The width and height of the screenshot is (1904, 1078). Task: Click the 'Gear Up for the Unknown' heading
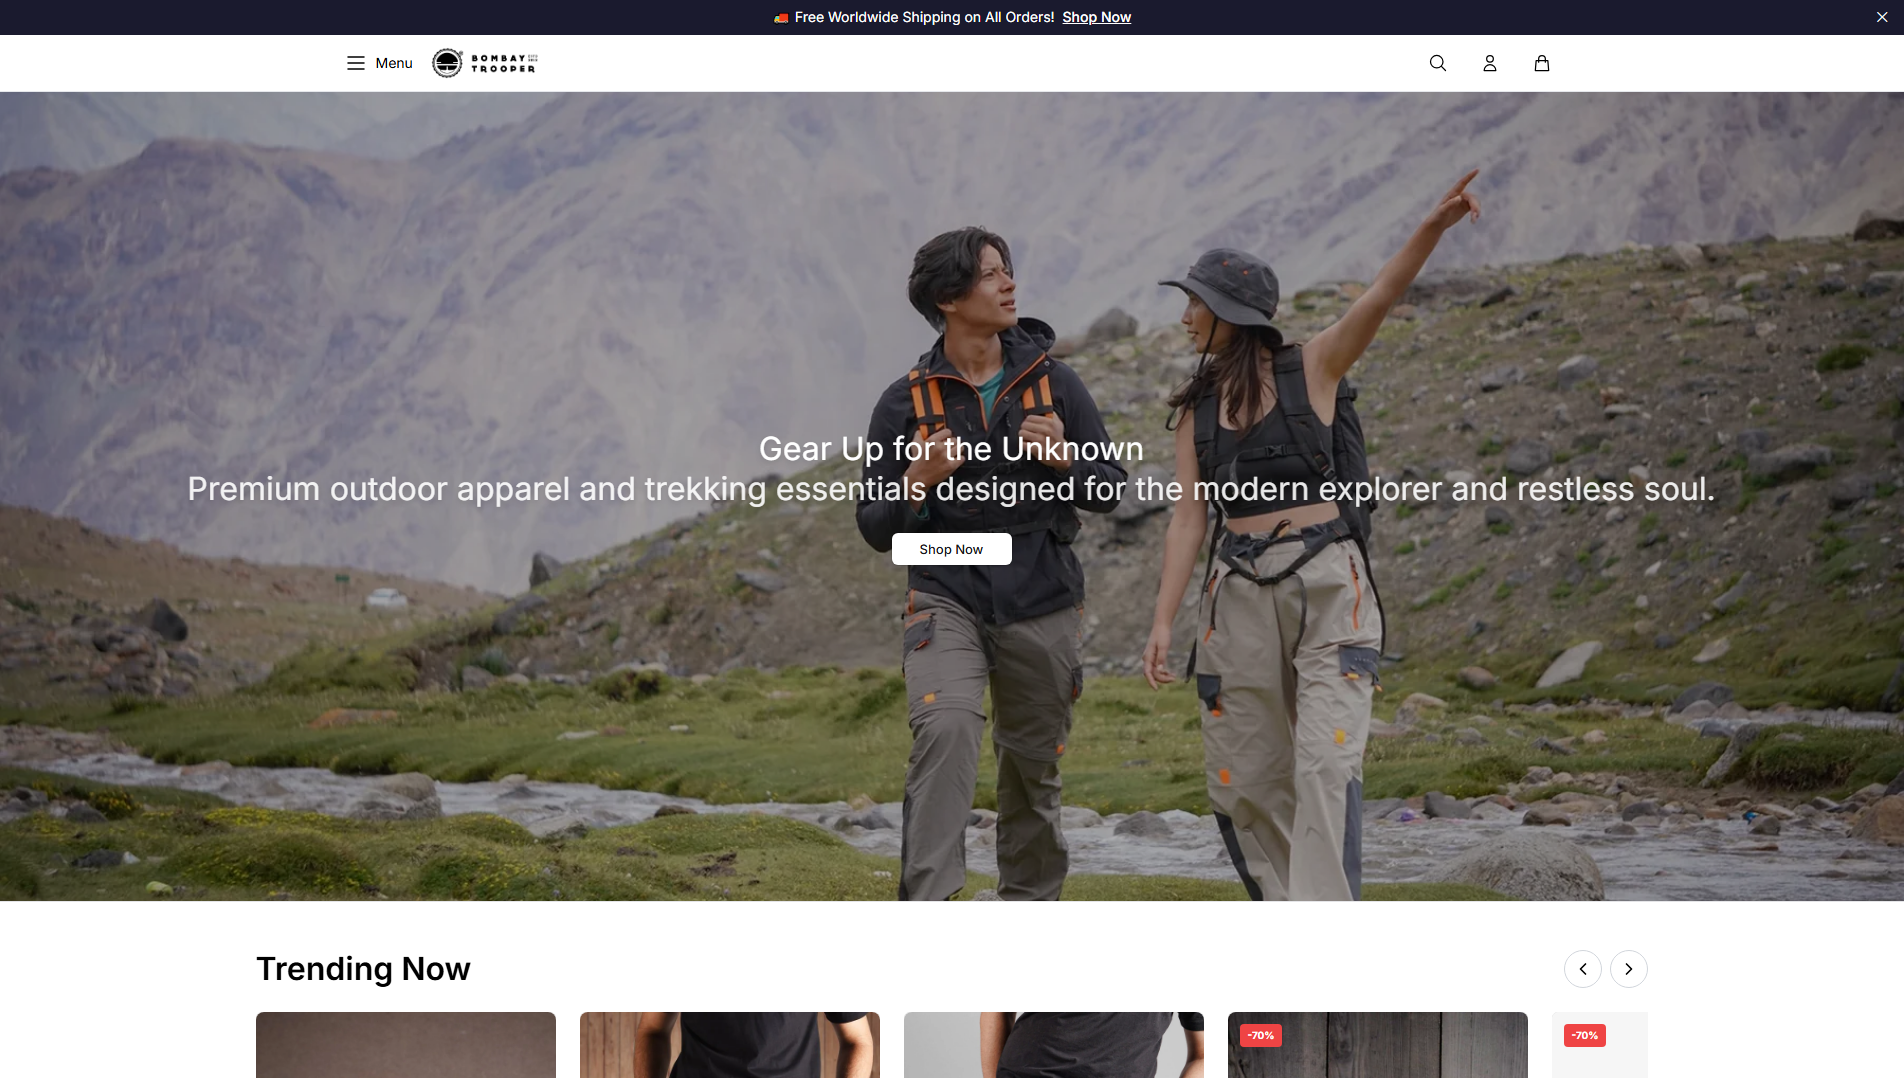point(951,449)
